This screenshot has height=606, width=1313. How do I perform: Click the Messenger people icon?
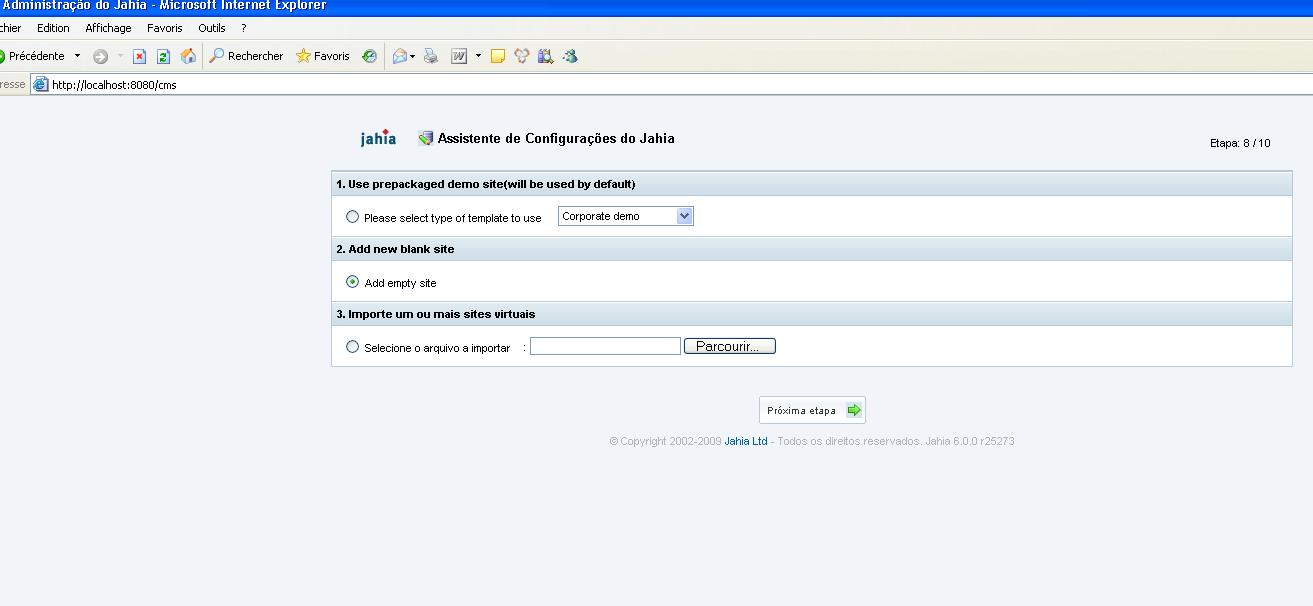(x=521, y=56)
